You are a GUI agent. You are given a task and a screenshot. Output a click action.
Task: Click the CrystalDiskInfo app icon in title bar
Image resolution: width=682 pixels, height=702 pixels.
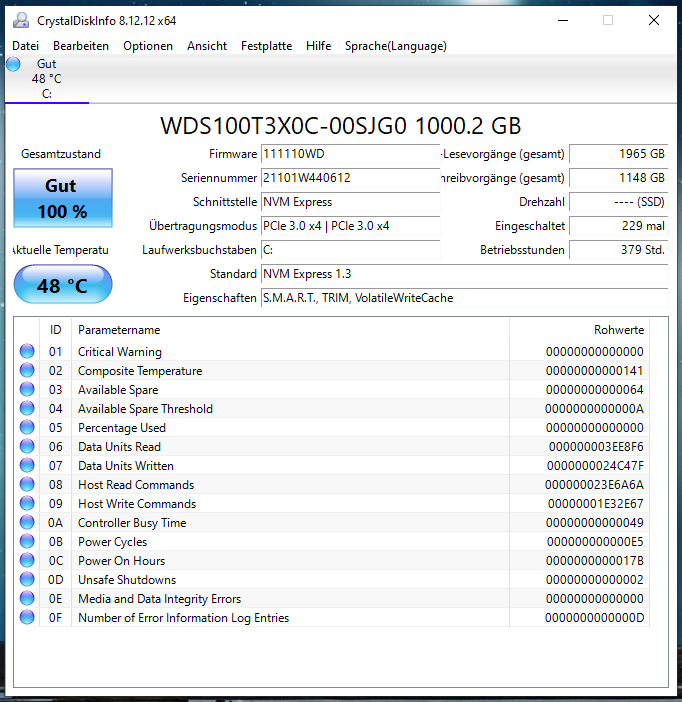point(21,21)
